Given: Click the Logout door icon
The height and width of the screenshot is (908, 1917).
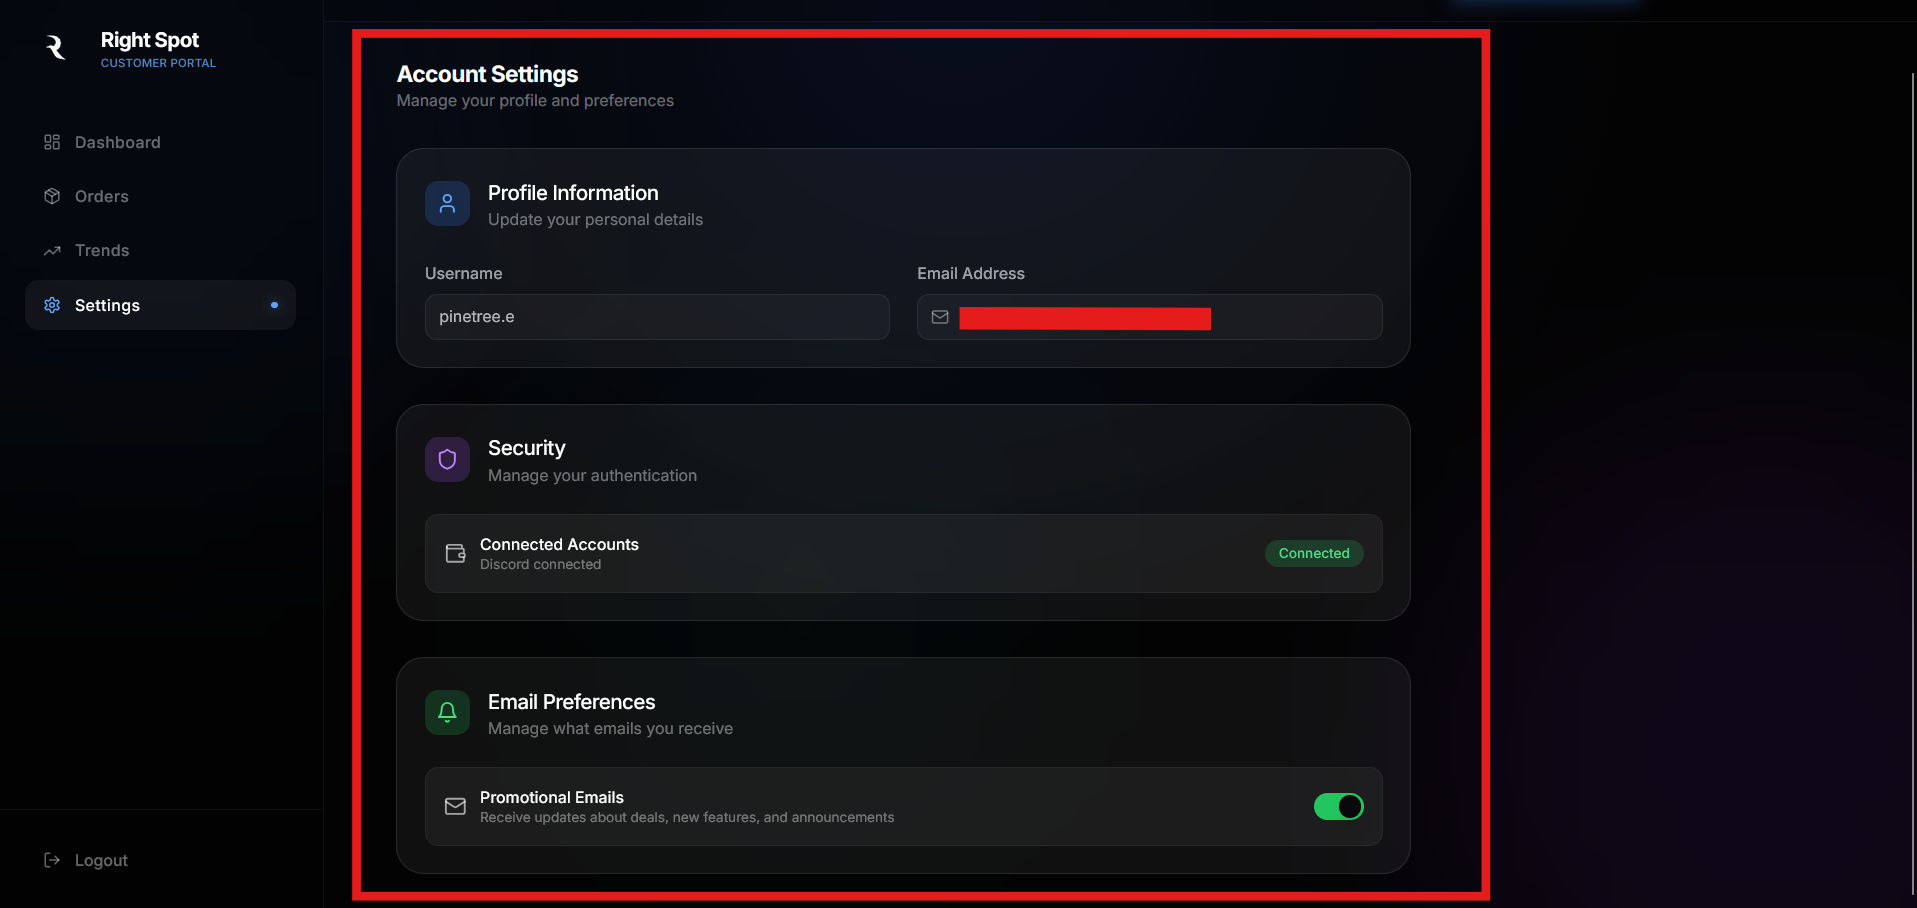Looking at the screenshot, I should (x=52, y=860).
